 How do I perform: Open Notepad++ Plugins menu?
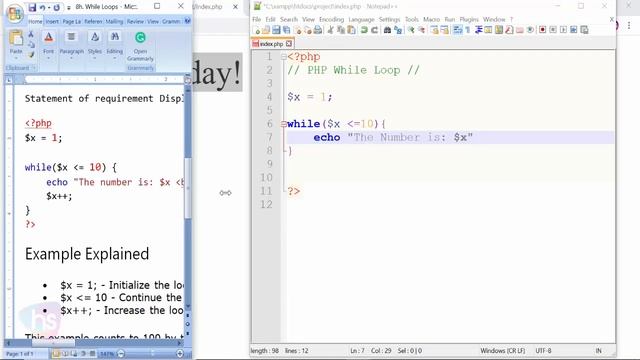coord(469,19)
